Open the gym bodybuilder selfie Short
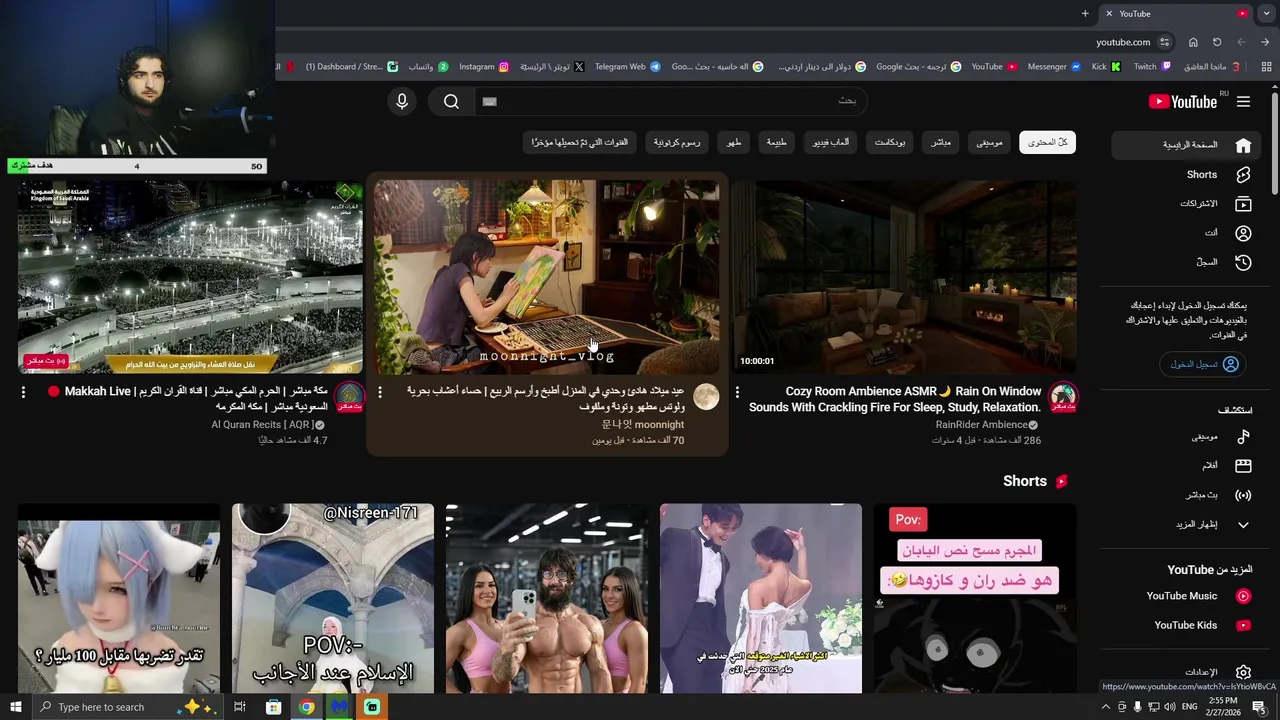The height and width of the screenshot is (720, 1280). point(547,598)
